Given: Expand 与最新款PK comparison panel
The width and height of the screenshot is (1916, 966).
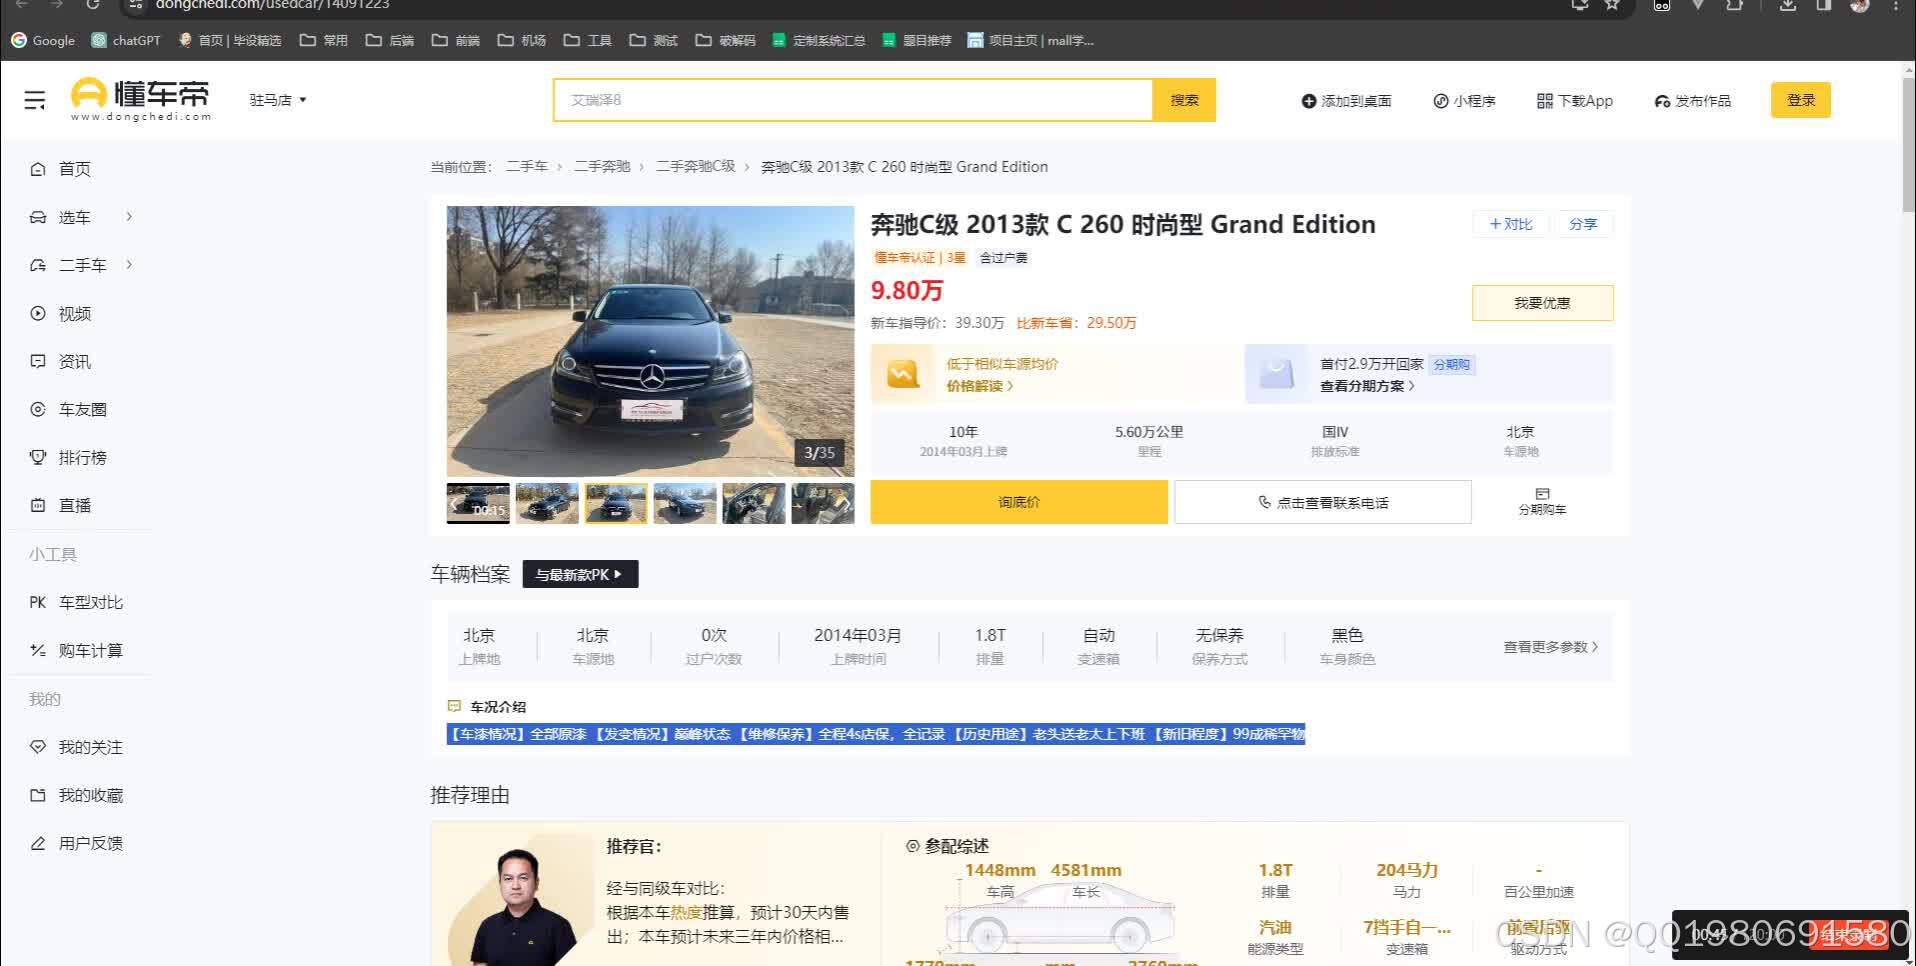Looking at the screenshot, I should 580,574.
